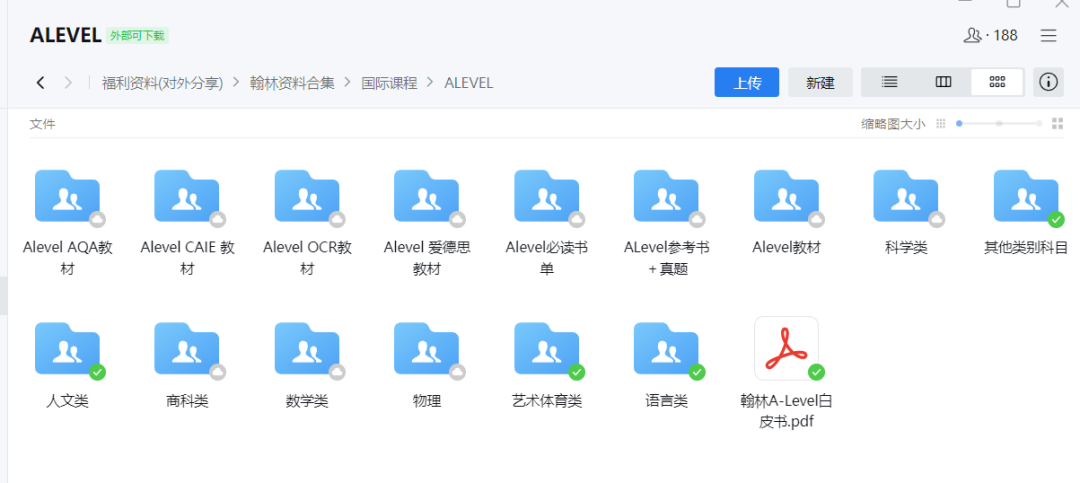This screenshot has height=483, width=1080.
Task: Click ALEVEL in the breadcrumb path
Action: point(468,83)
